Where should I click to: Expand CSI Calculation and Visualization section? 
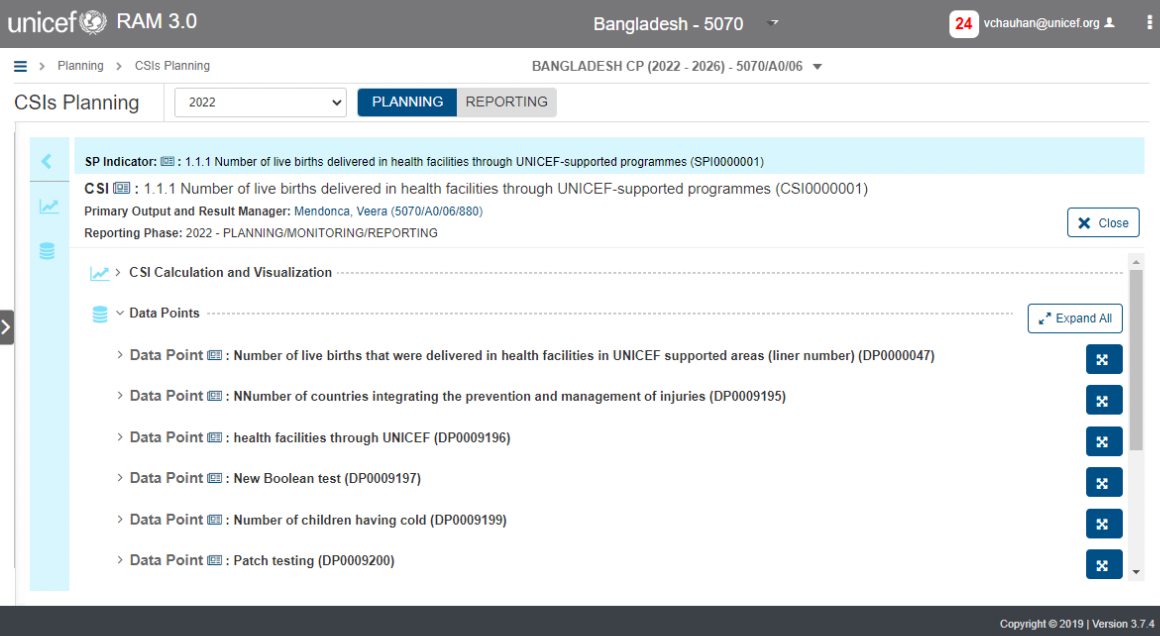tap(118, 272)
